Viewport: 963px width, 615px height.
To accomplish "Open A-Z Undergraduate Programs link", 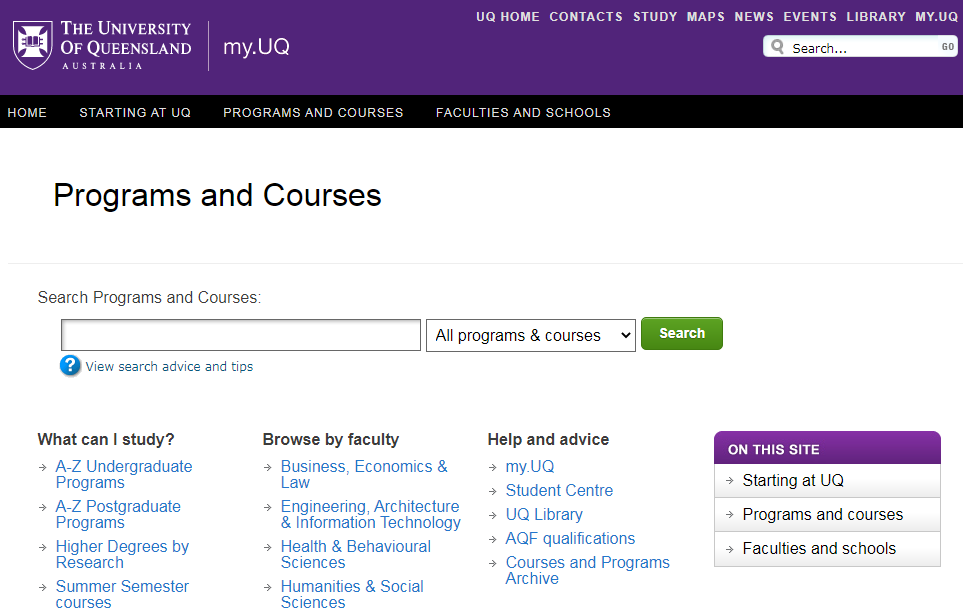I will (x=124, y=474).
